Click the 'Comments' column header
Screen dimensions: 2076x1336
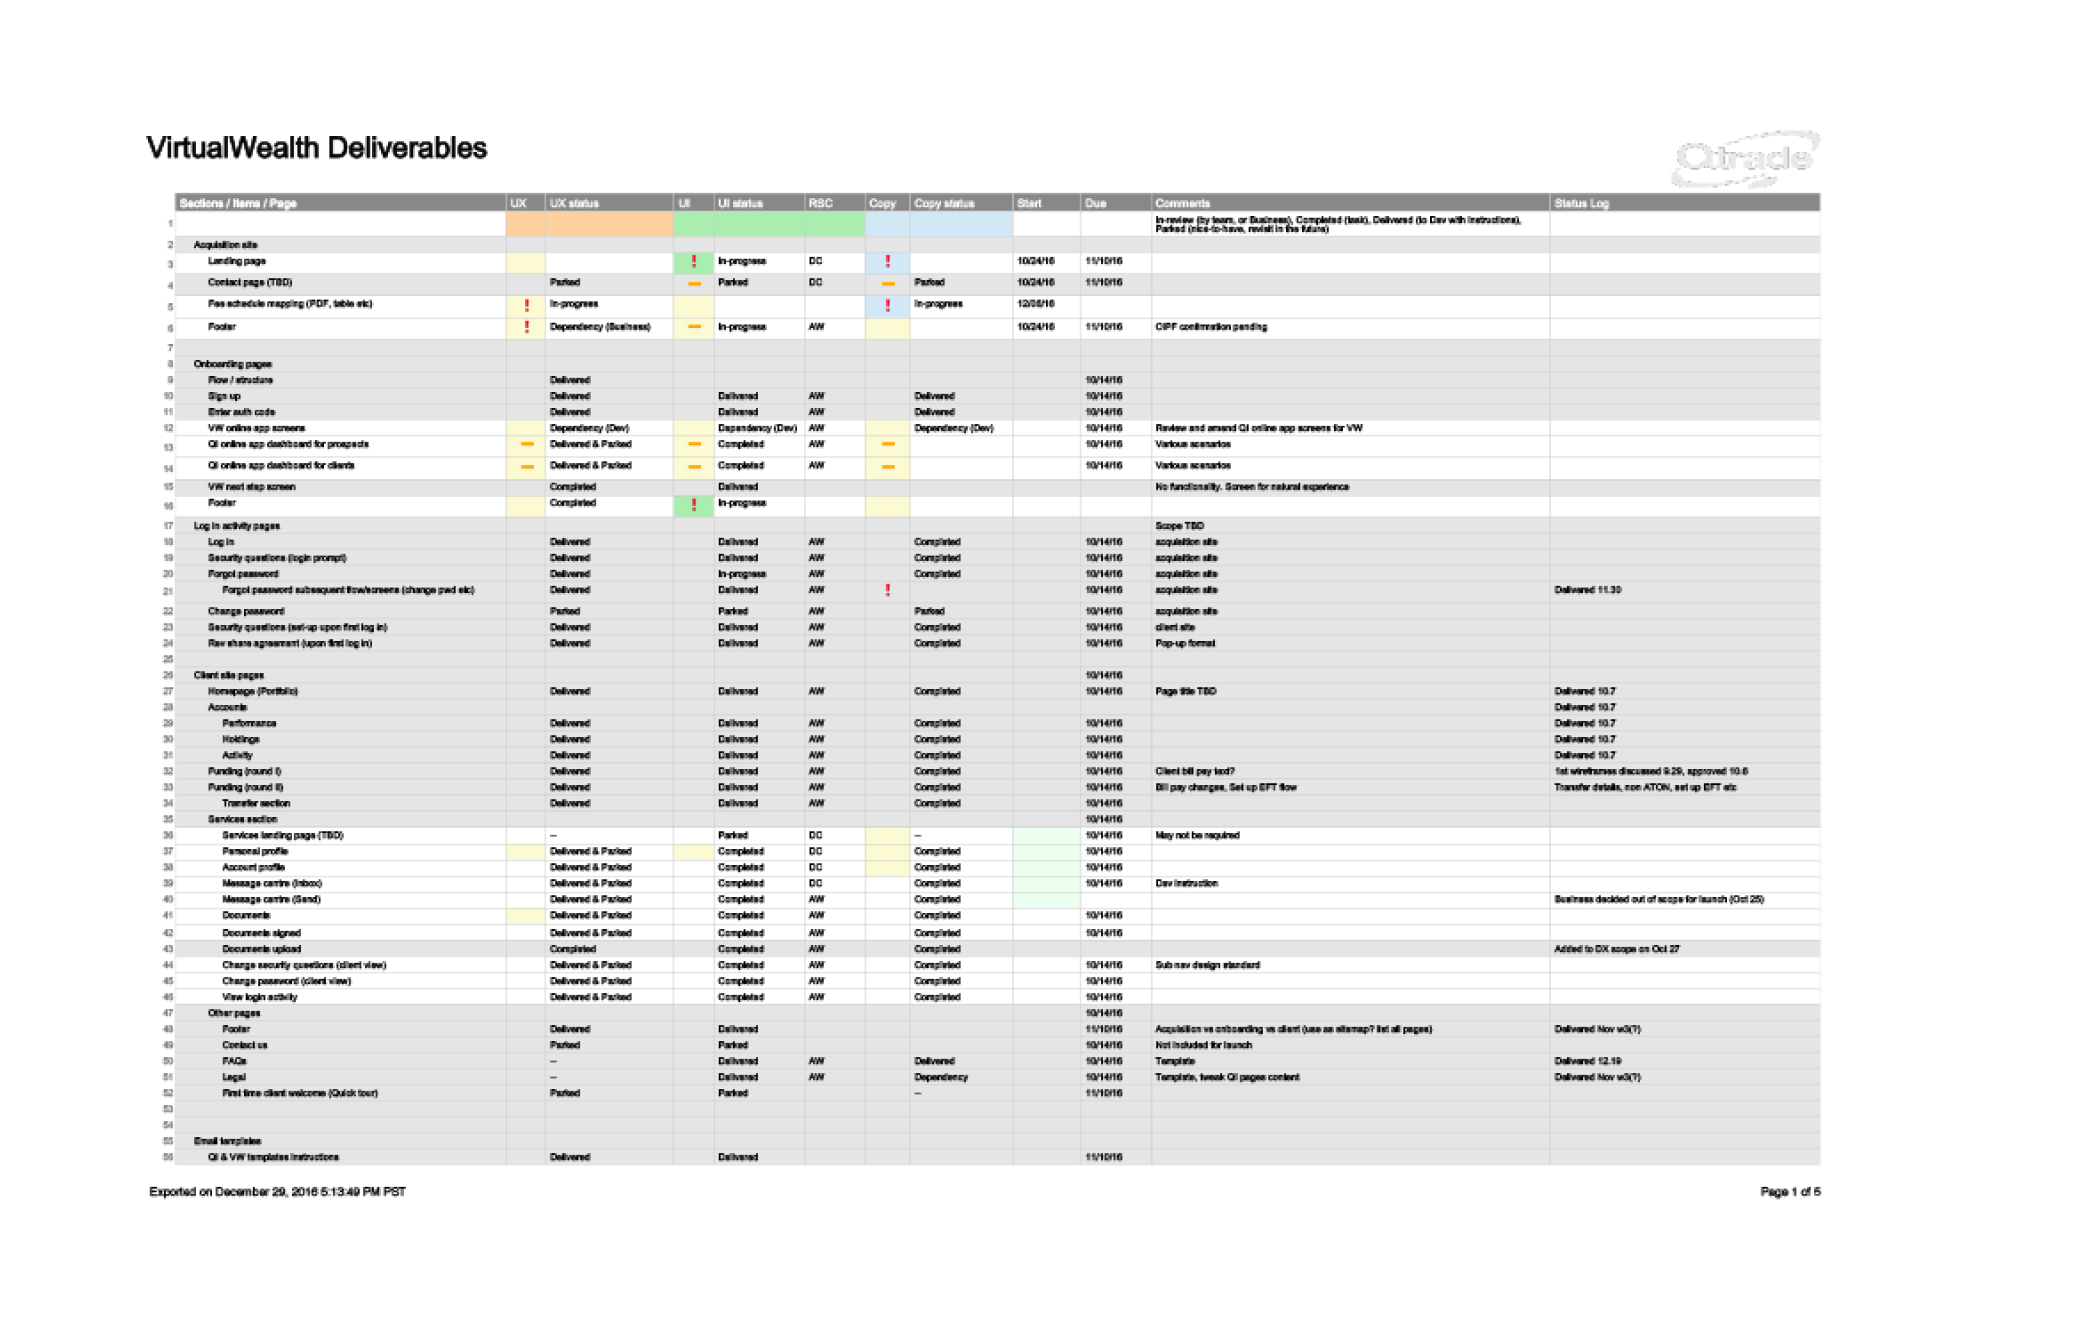1350,203
